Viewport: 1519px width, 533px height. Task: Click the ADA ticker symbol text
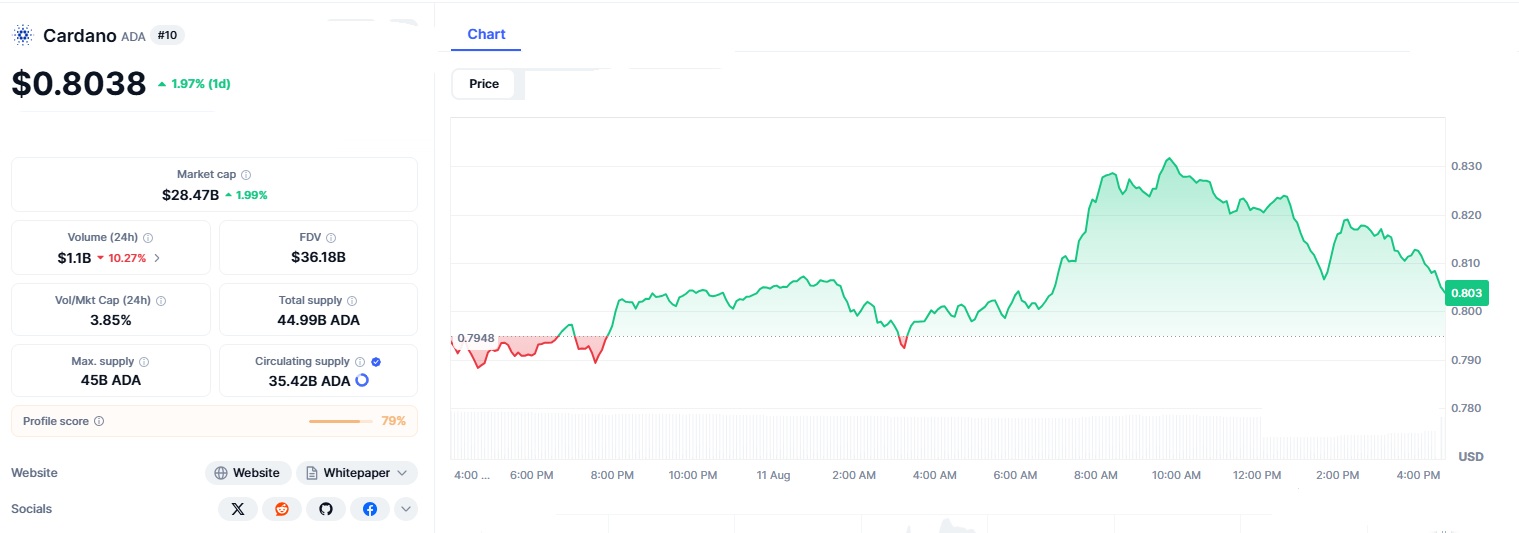[x=133, y=37]
